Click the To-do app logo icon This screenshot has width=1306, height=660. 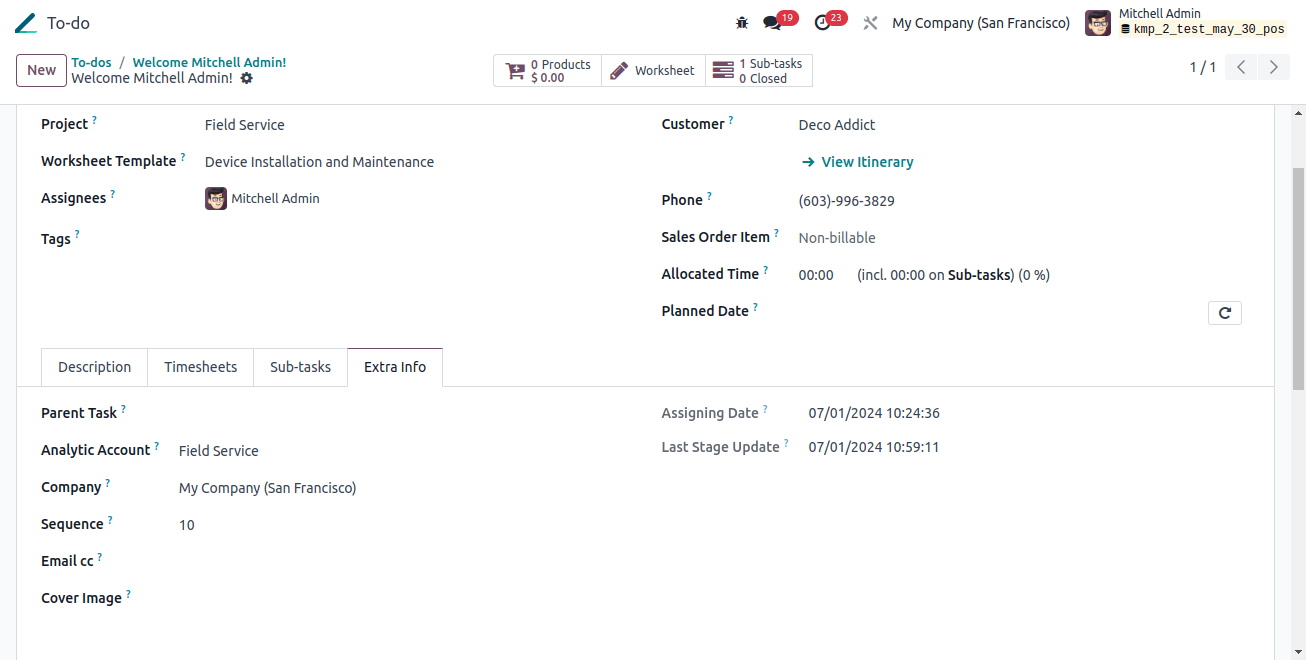[x=26, y=22]
